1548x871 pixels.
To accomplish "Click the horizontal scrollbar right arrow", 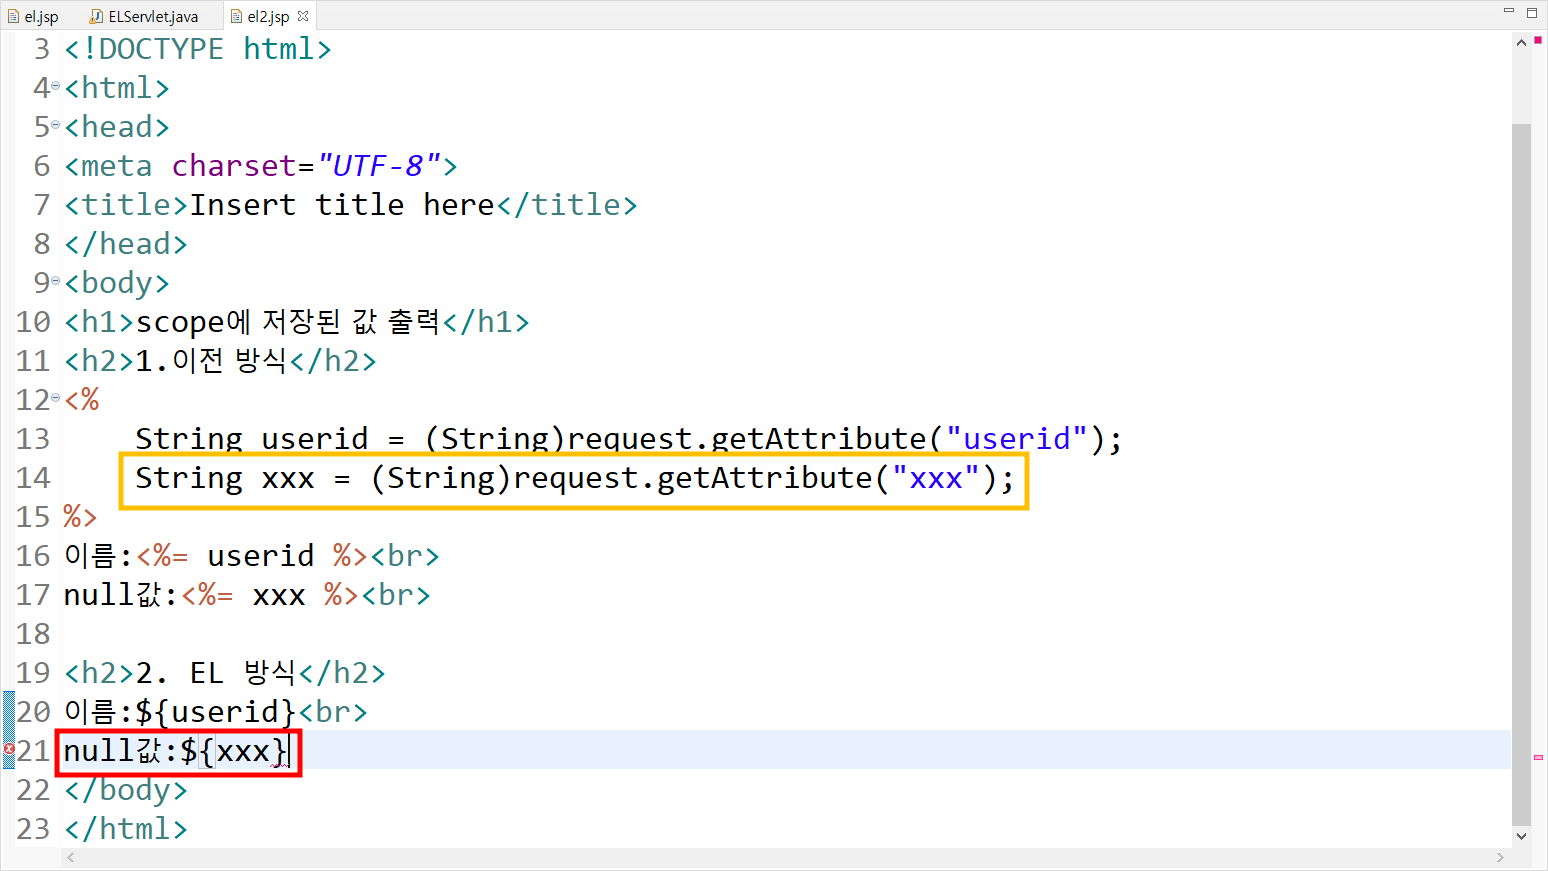I will click(1500, 858).
